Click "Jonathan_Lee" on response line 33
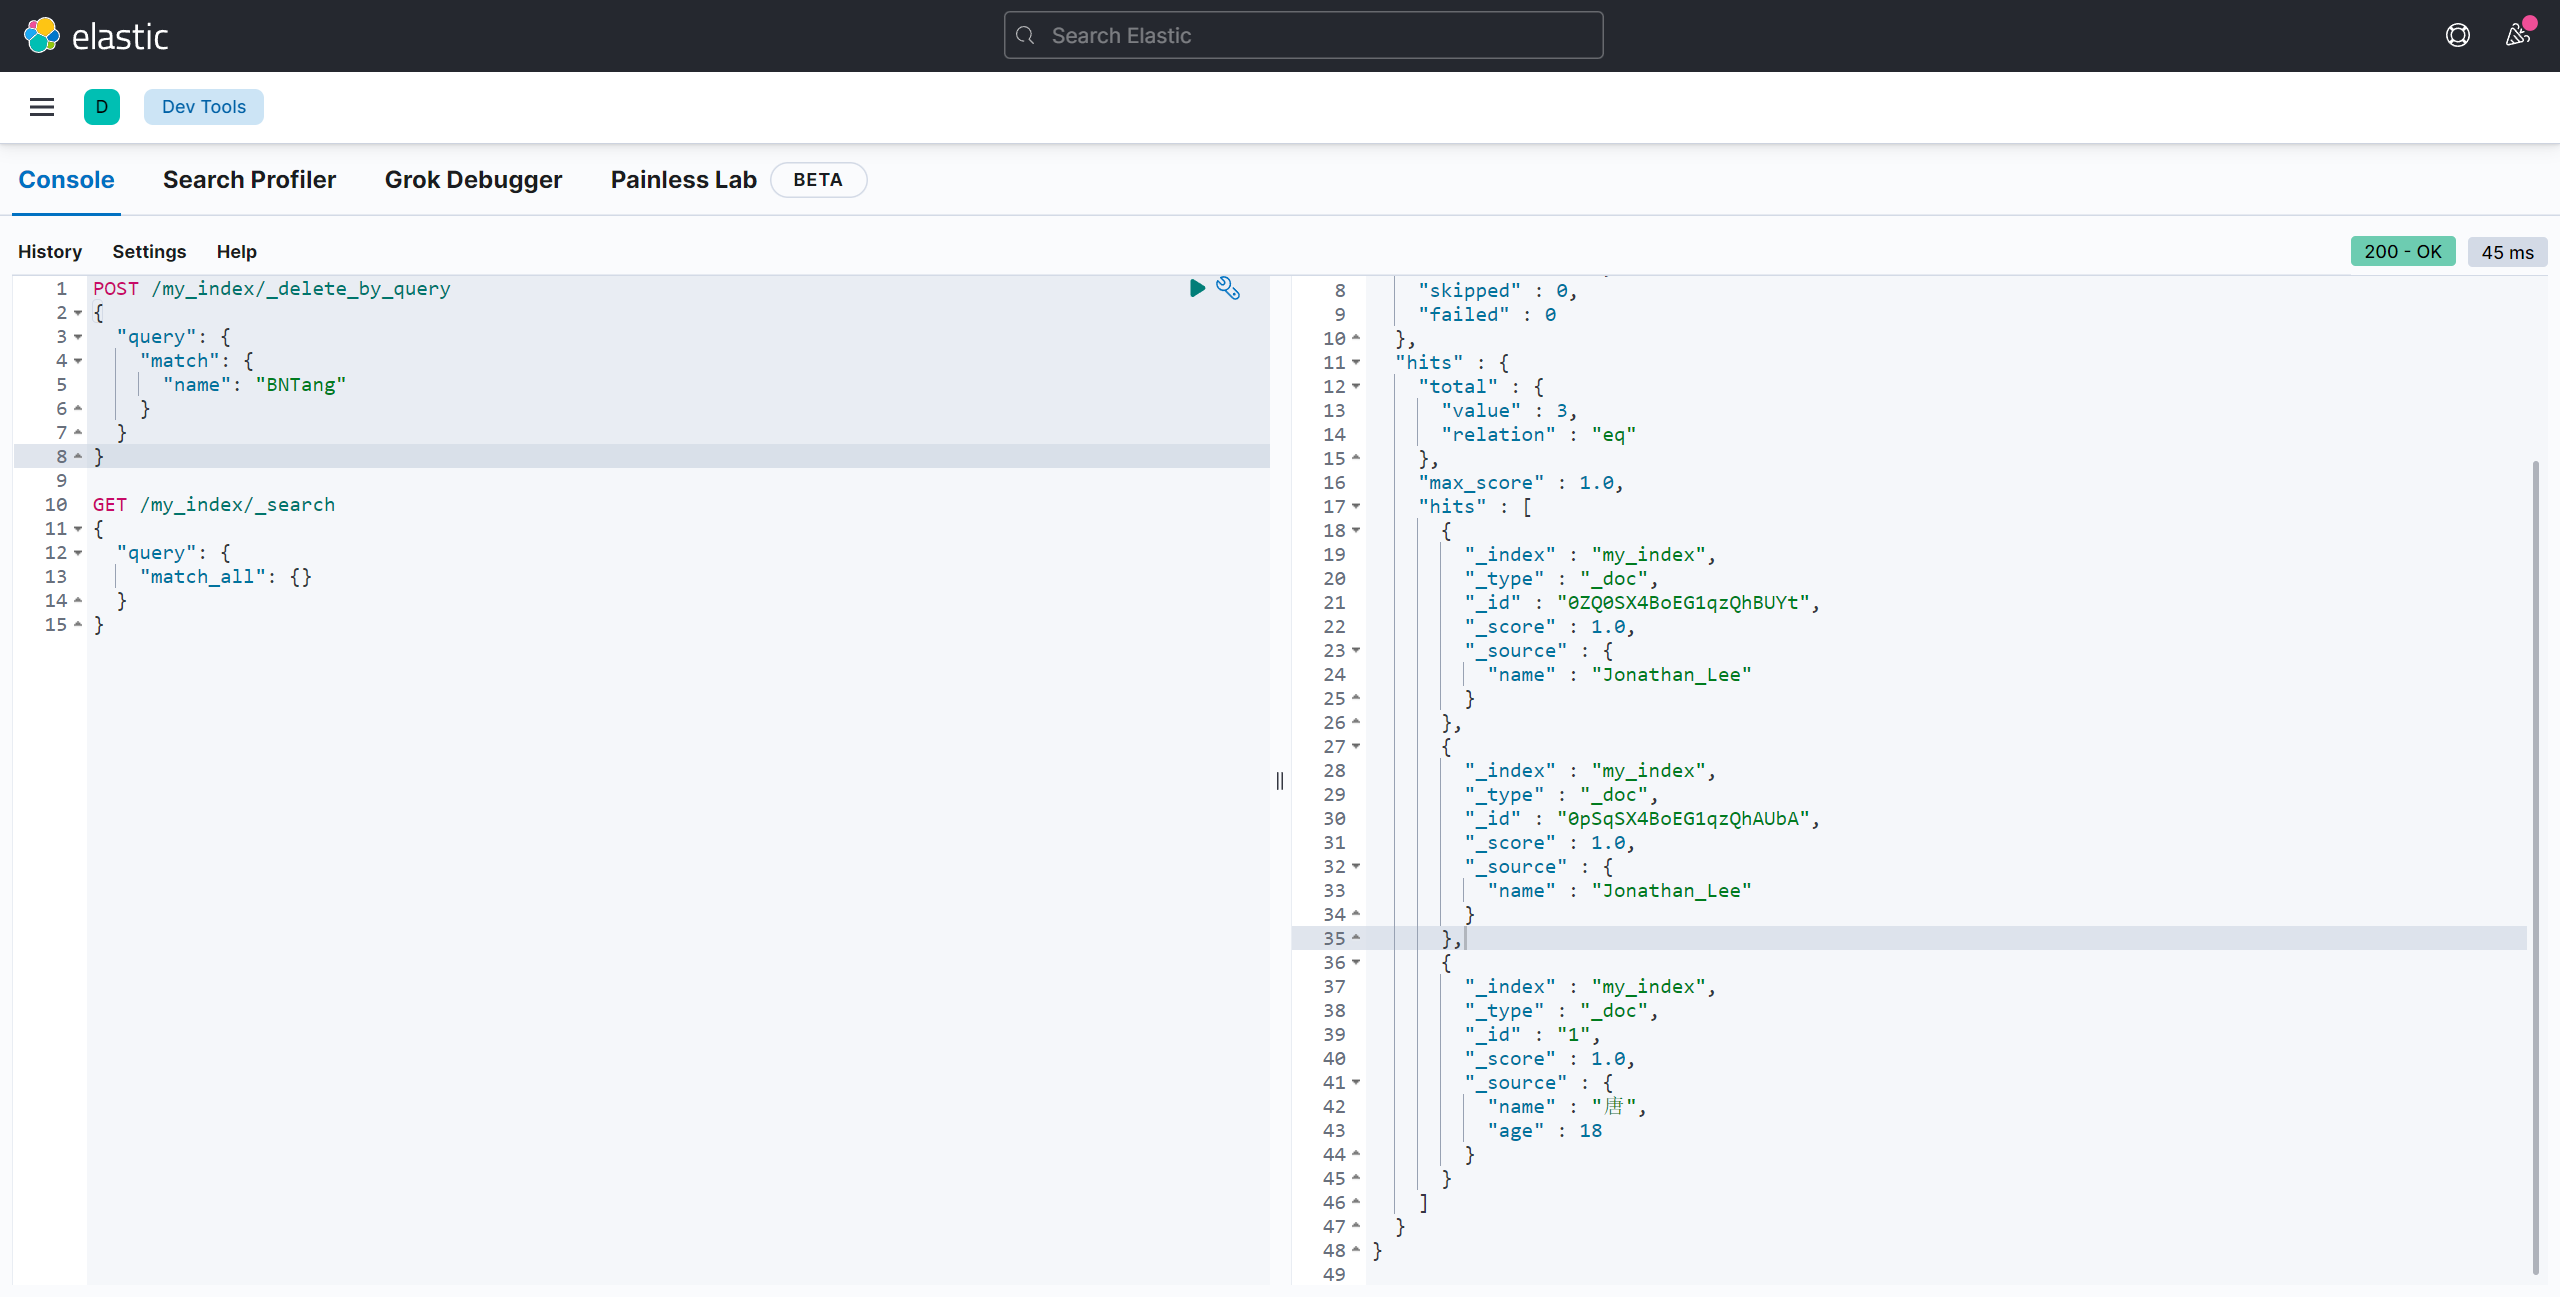Image resolution: width=2560 pixels, height=1297 pixels. (x=1672, y=891)
